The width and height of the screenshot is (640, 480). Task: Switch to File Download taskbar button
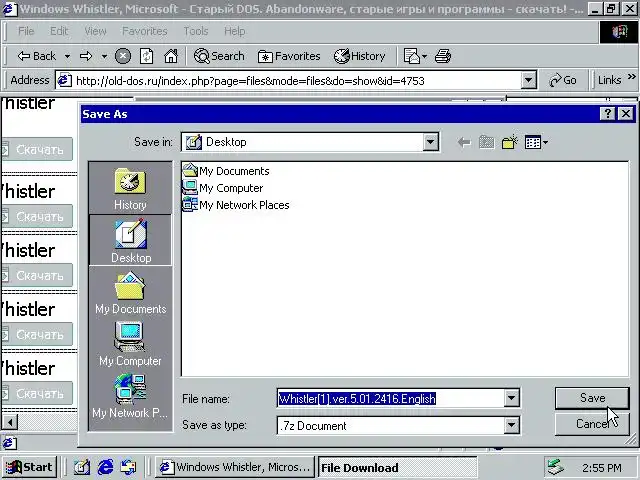[398, 467]
